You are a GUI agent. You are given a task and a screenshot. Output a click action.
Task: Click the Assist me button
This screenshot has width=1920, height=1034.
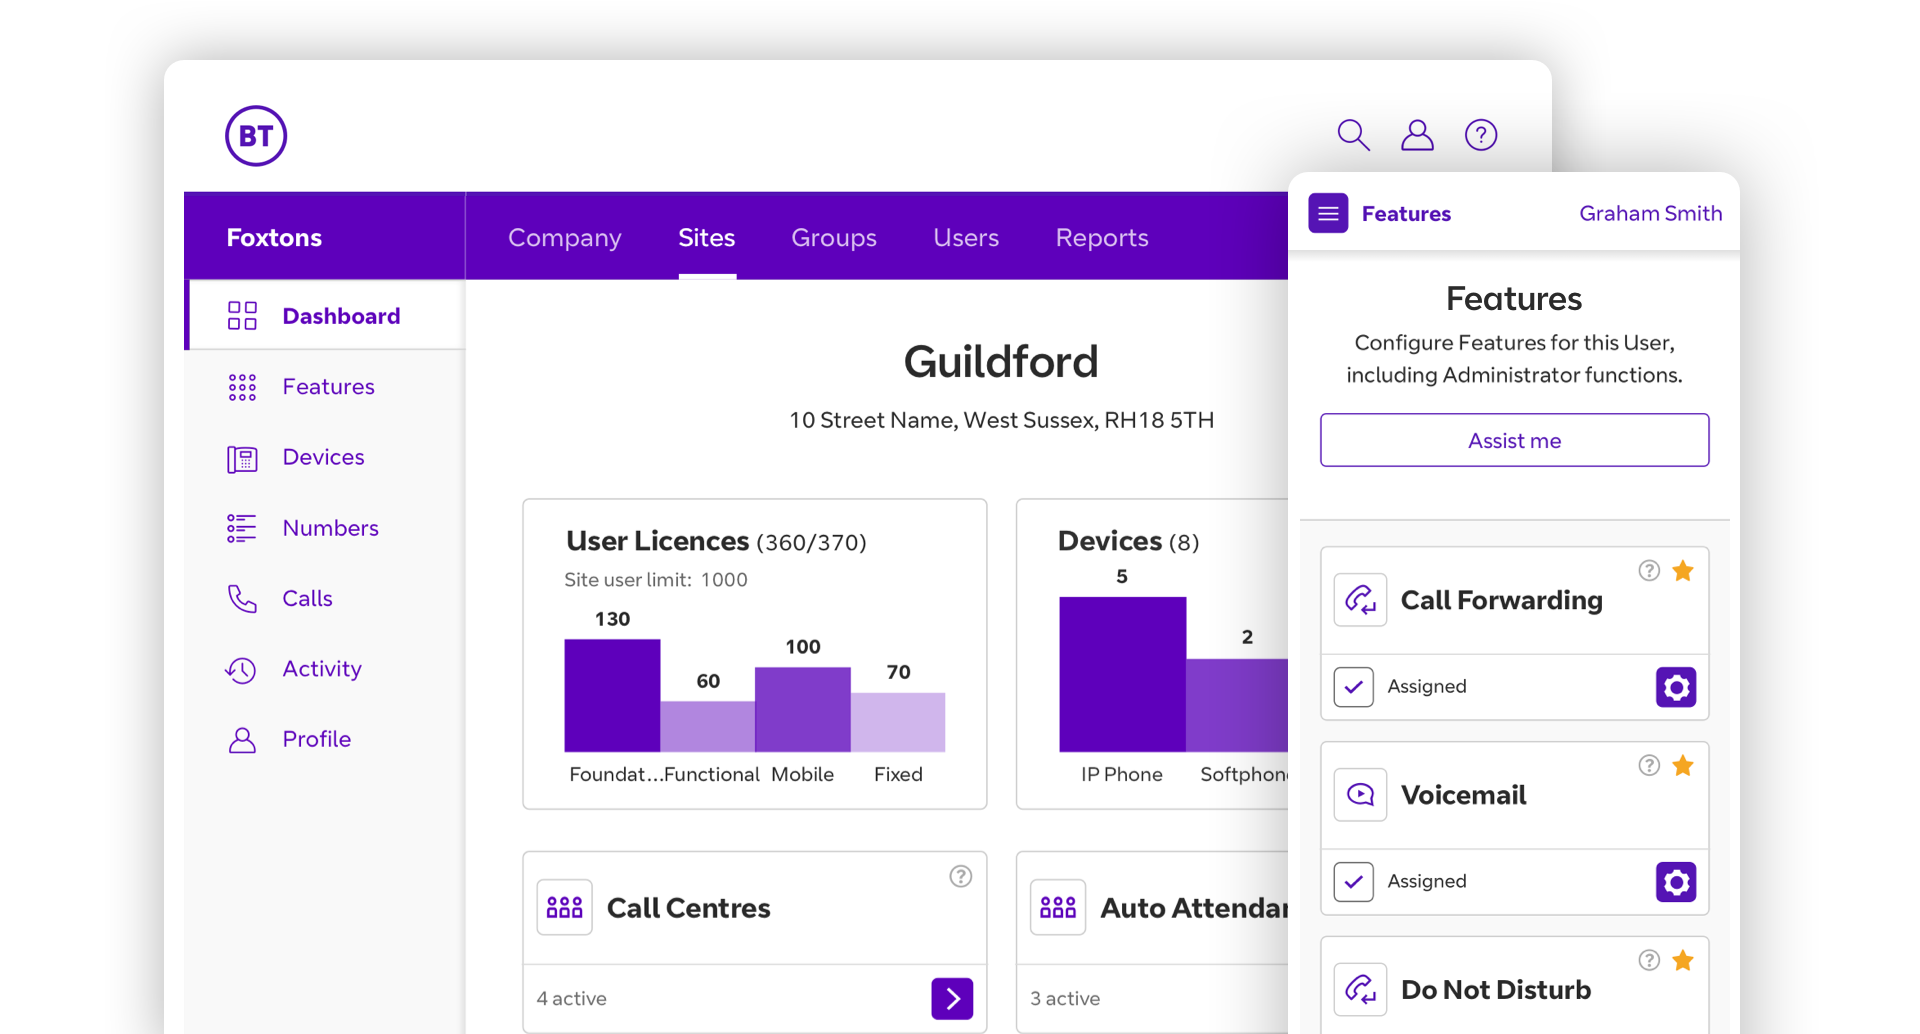click(1514, 440)
